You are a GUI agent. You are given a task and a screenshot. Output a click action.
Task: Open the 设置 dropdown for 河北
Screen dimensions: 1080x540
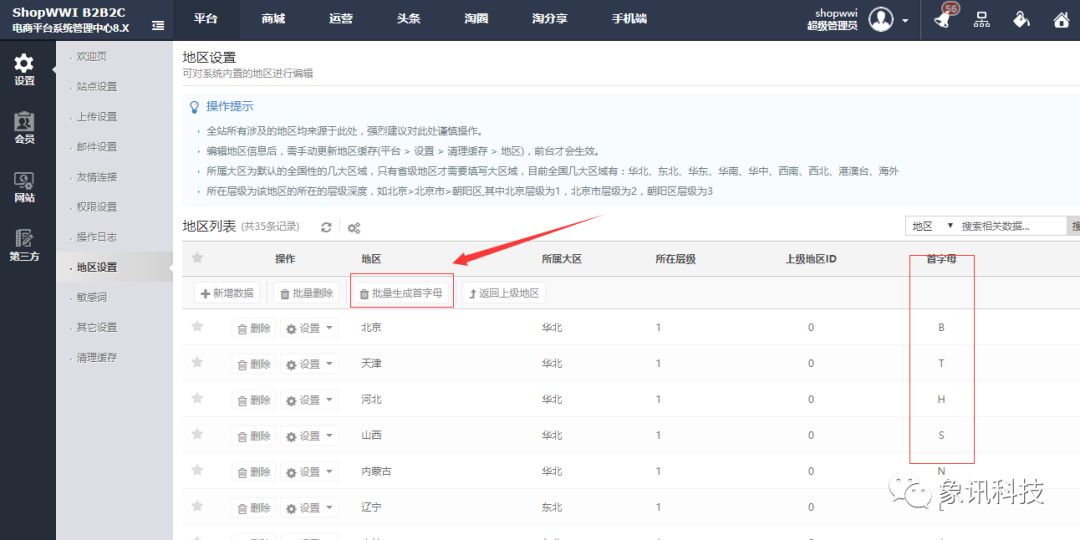pos(309,400)
